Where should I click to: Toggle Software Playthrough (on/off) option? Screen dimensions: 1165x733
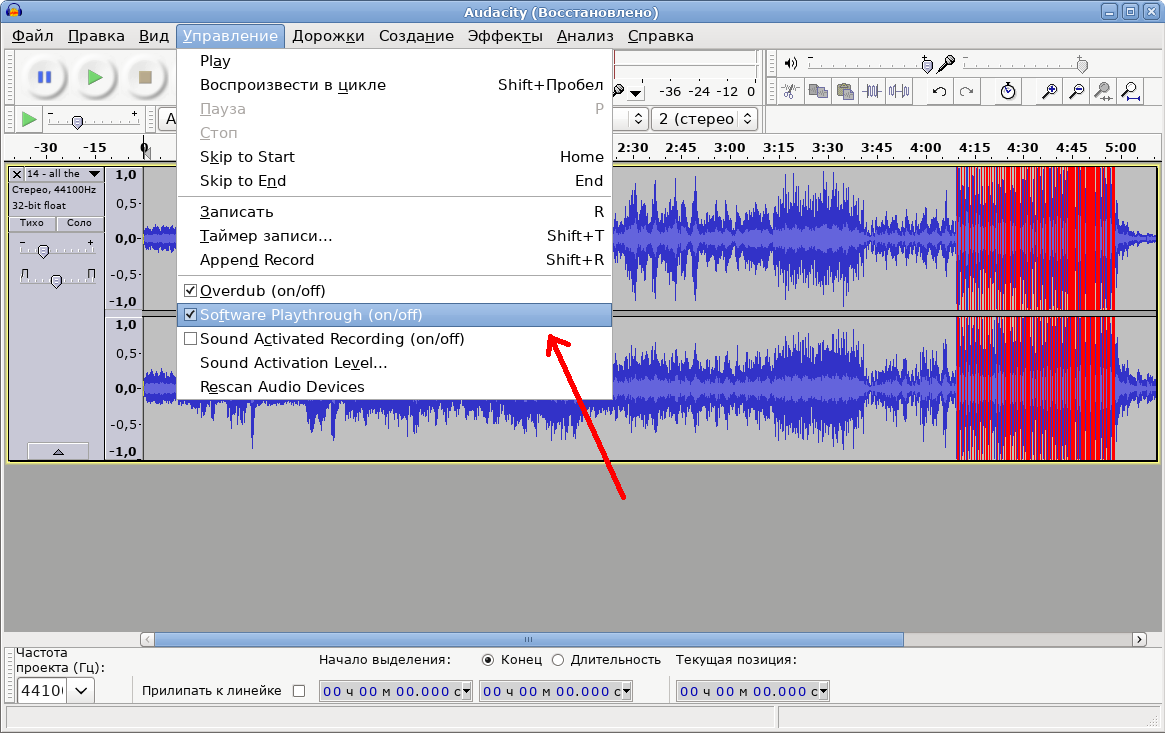click(x=394, y=315)
